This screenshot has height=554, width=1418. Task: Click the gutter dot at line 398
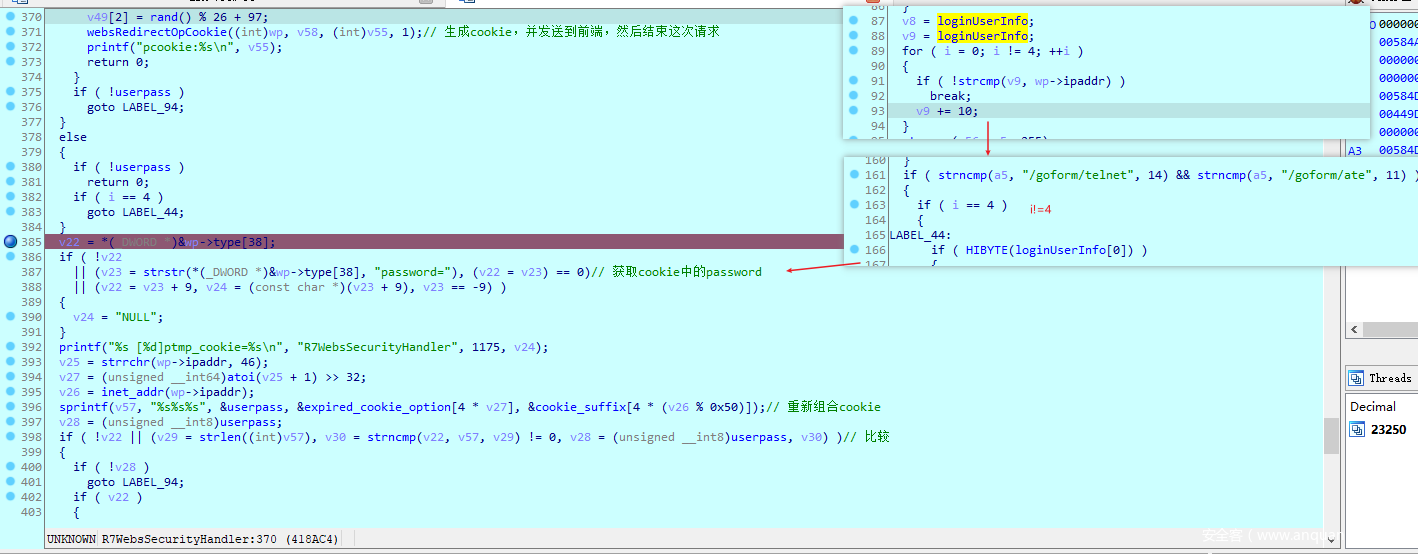pyautogui.click(x=10, y=437)
